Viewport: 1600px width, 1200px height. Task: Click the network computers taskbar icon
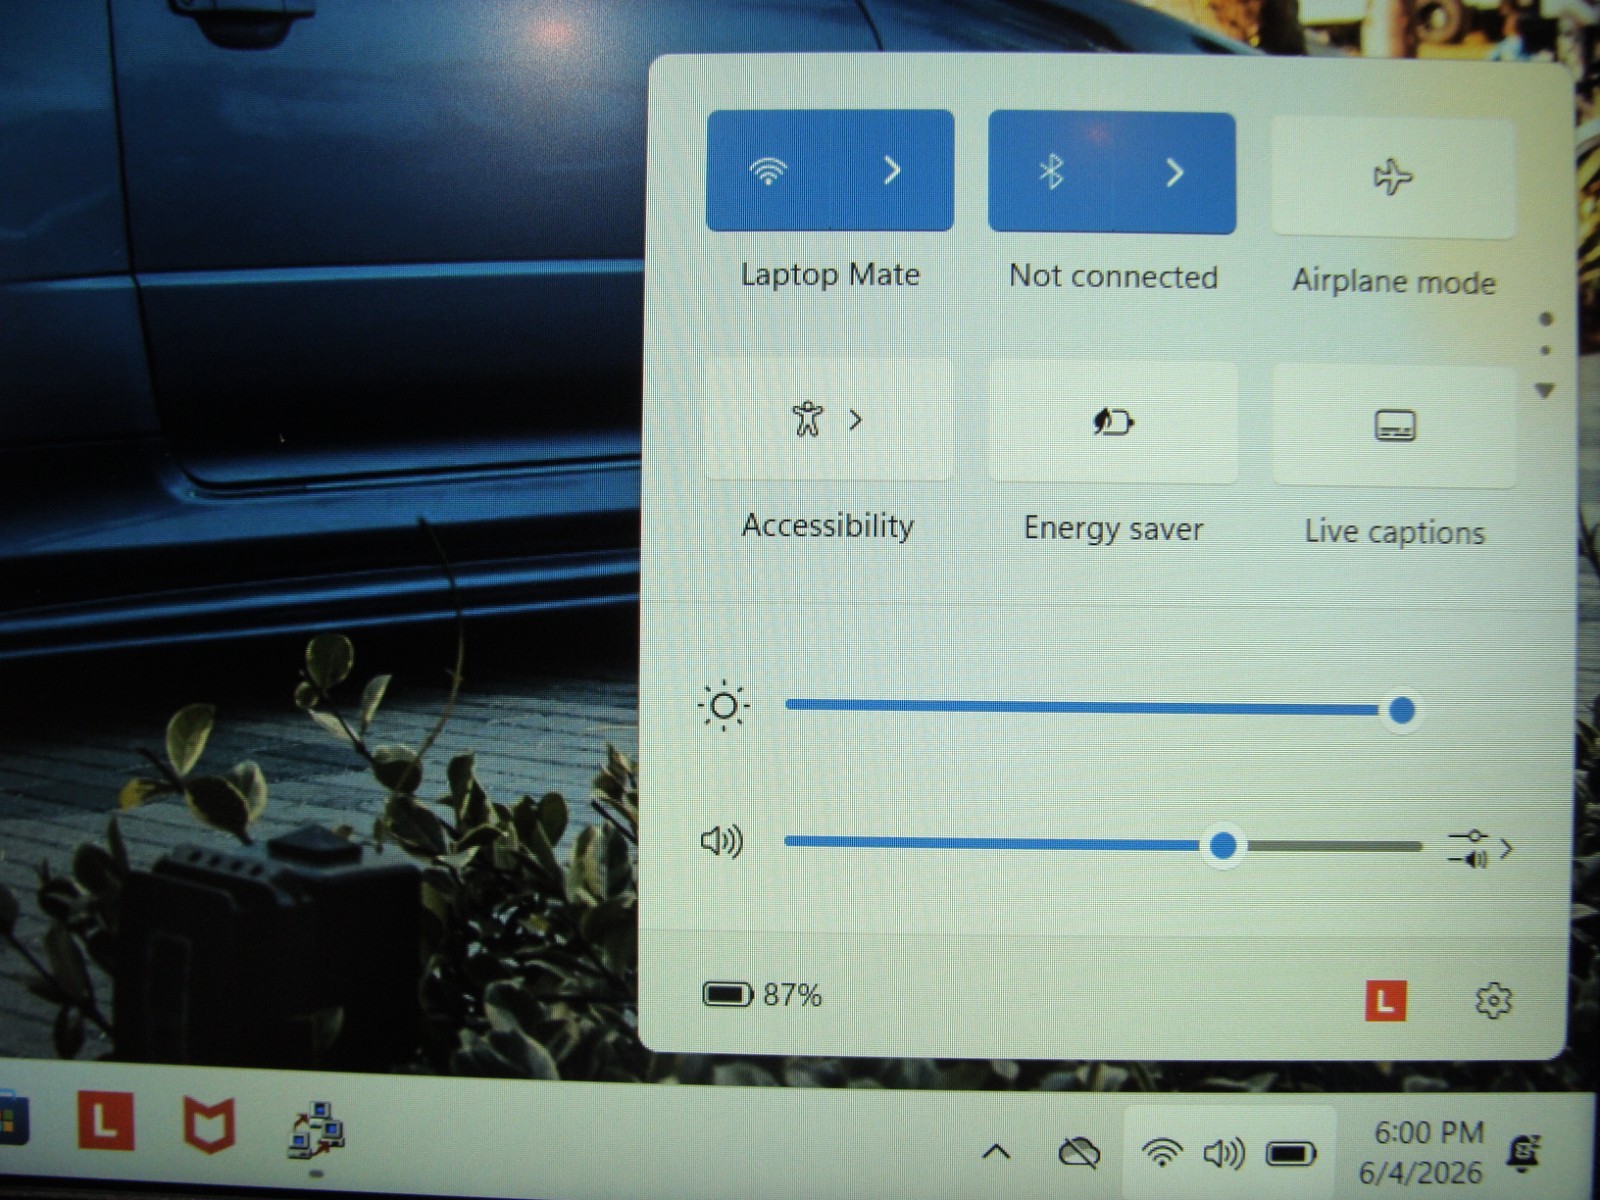pos(316,1129)
